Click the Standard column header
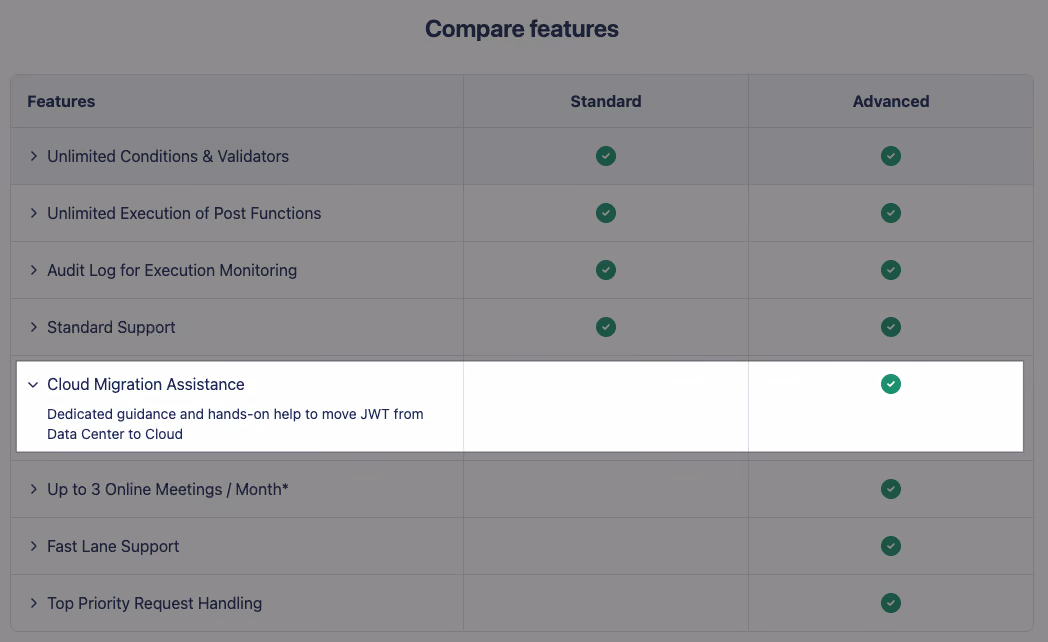Image resolution: width=1048 pixels, height=642 pixels. [606, 102]
